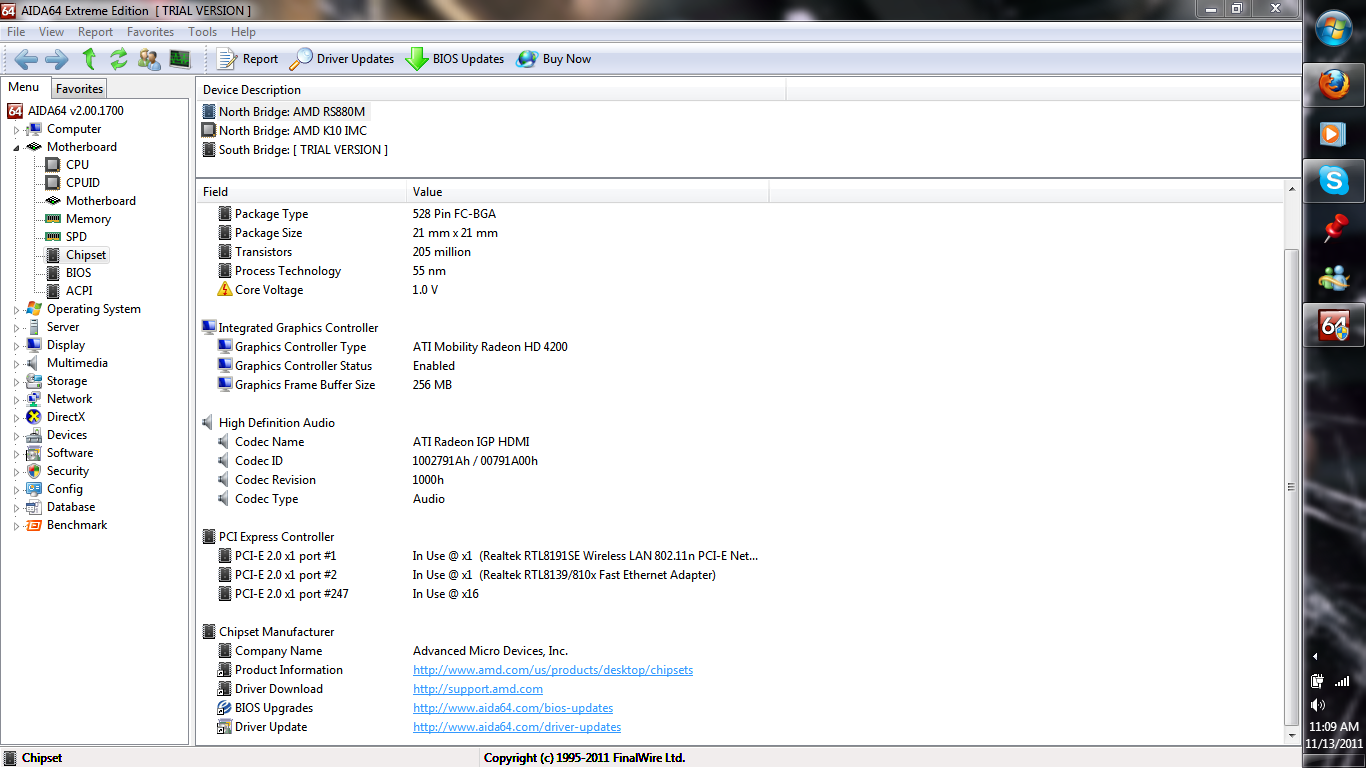Click the Integrated Graphics Controller monitor icon
Image resolution: width=1366 pixels, height=768 pixels.
pyautogui.click(x=209, y=328)
